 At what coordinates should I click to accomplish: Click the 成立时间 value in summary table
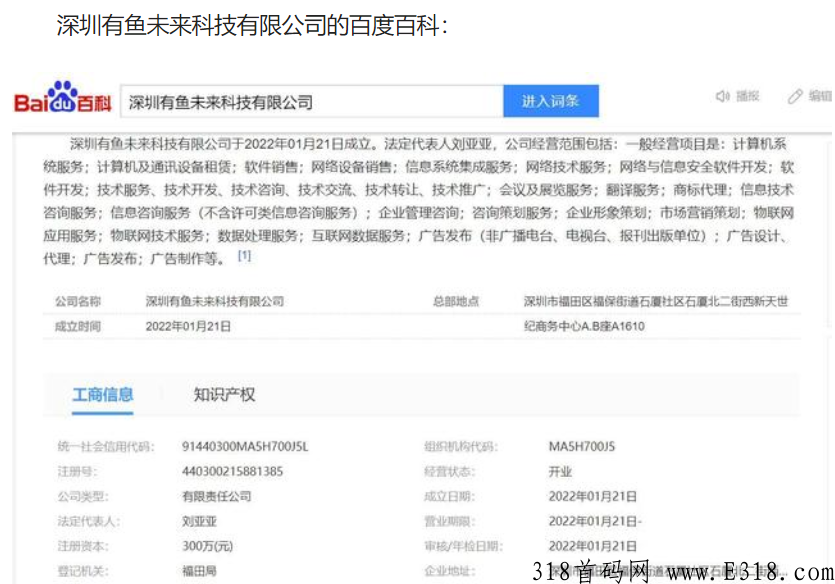pos(188,326)
